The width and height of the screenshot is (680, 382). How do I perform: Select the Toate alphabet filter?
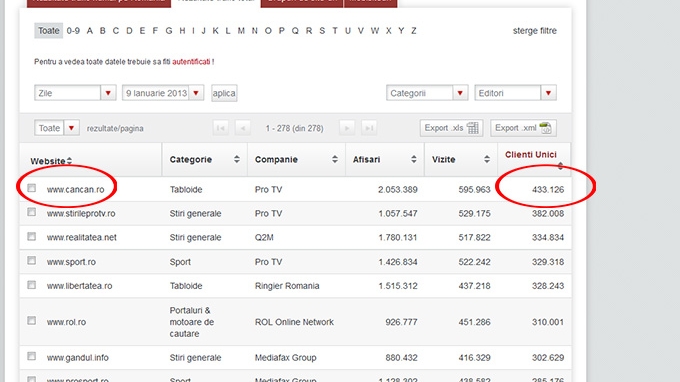49,31
